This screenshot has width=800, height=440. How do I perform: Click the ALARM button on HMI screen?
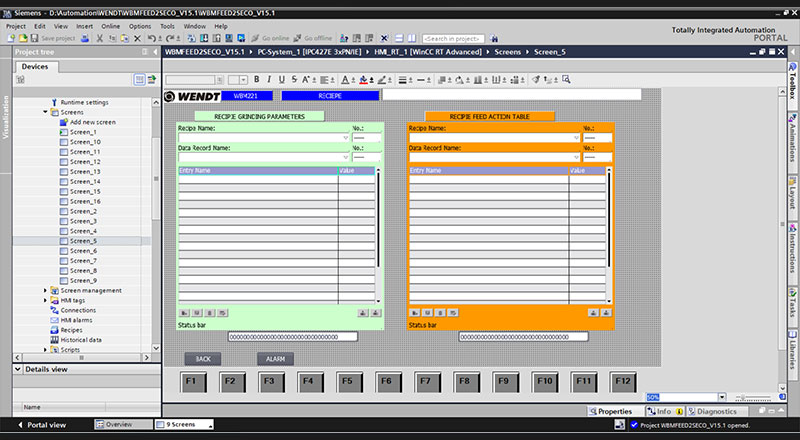275,359
